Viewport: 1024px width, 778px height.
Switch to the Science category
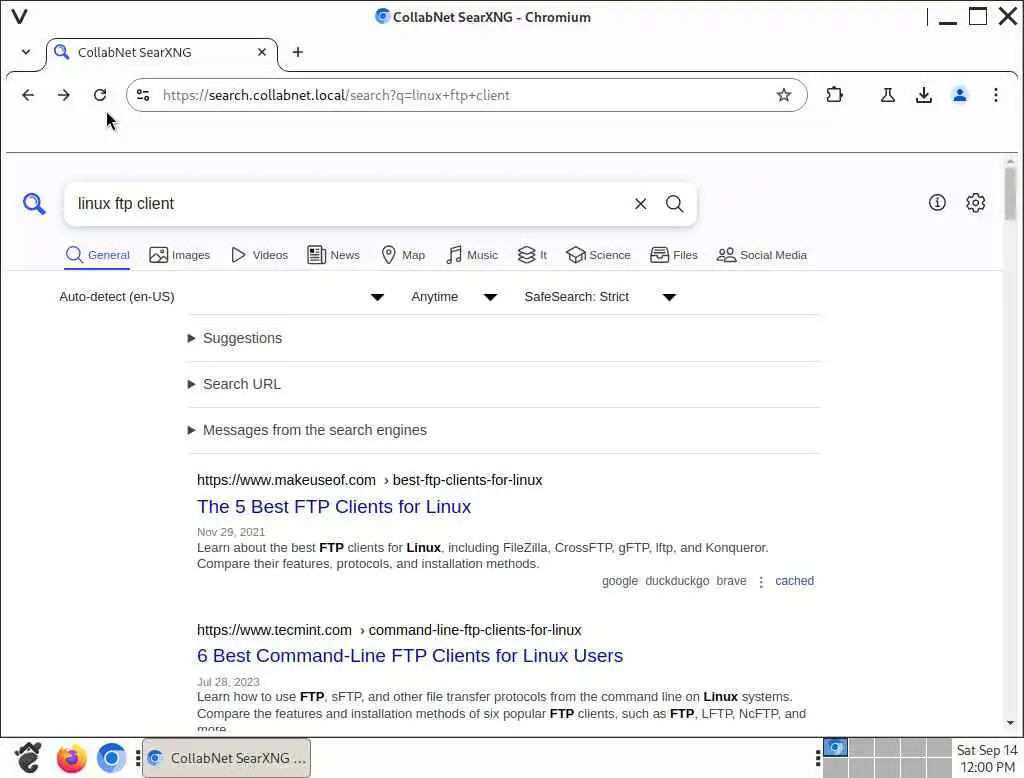[599, 255]
